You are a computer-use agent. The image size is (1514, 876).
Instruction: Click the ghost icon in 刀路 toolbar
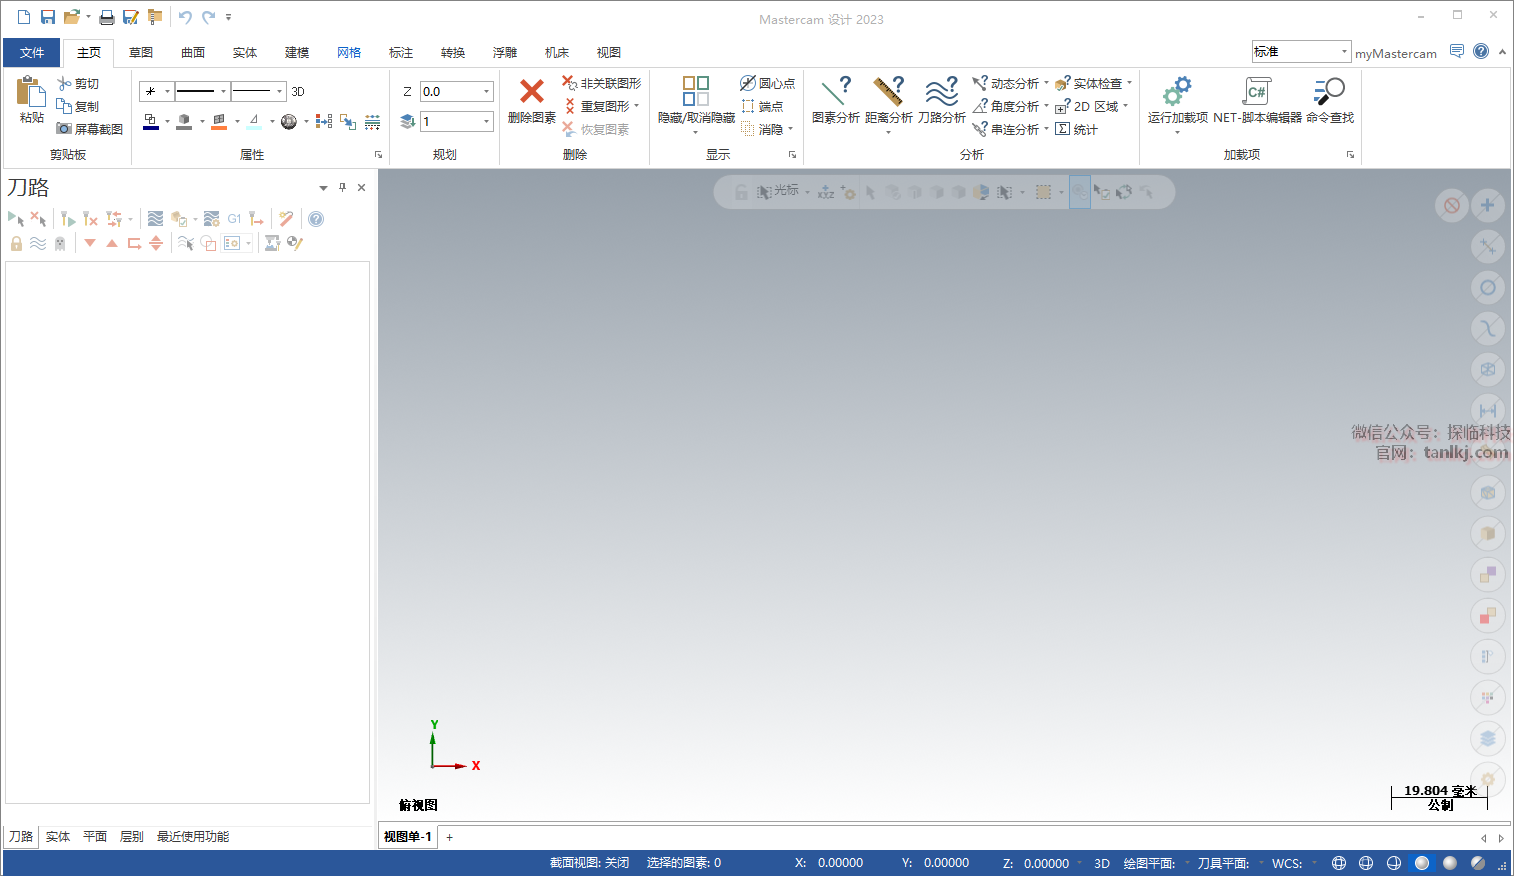pos(60,243)
